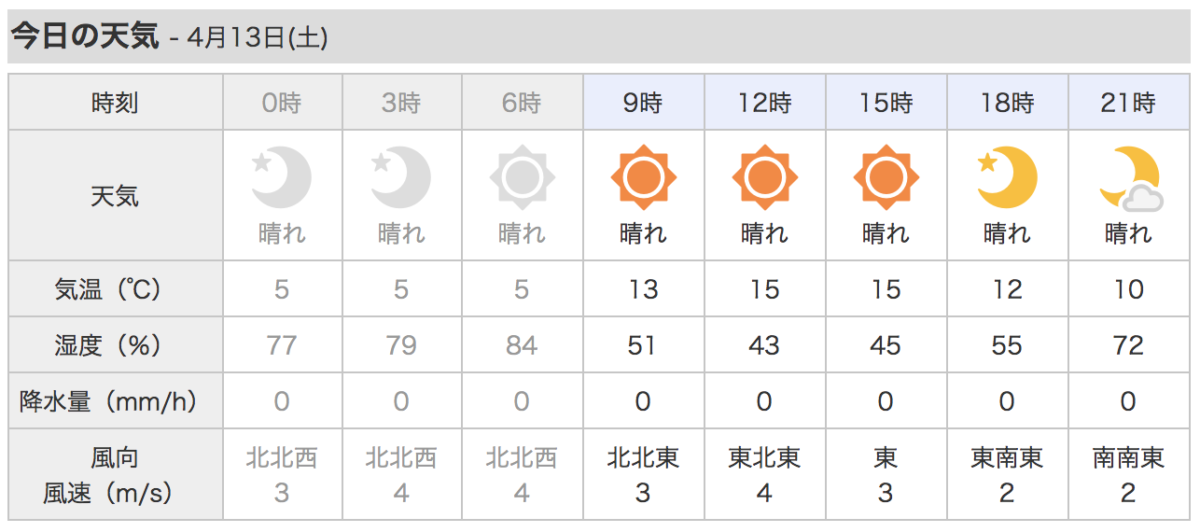Click the crescent moon icon at 0時
Viewport: 1200px width, 532px height.
(282, 178)
